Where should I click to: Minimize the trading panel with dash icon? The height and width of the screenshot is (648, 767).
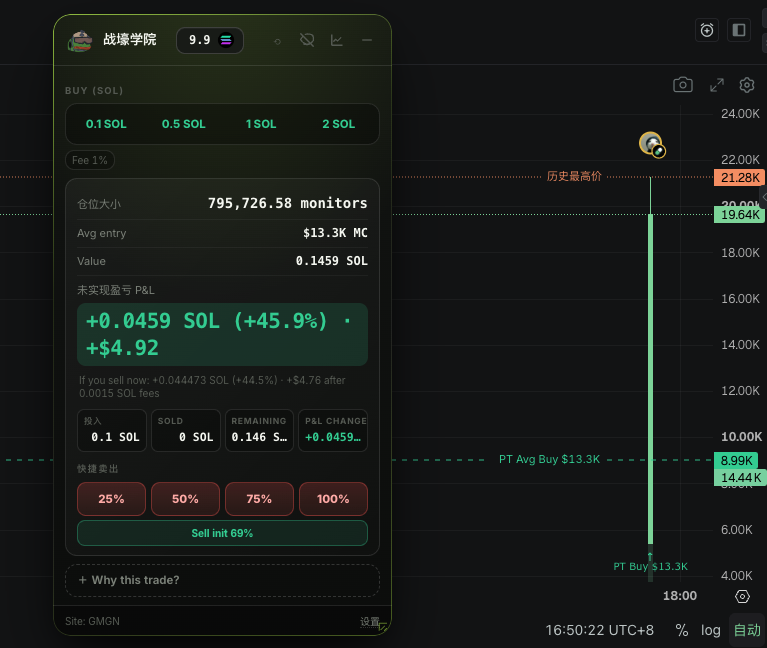pyautogui.click(x=367, y=40)
